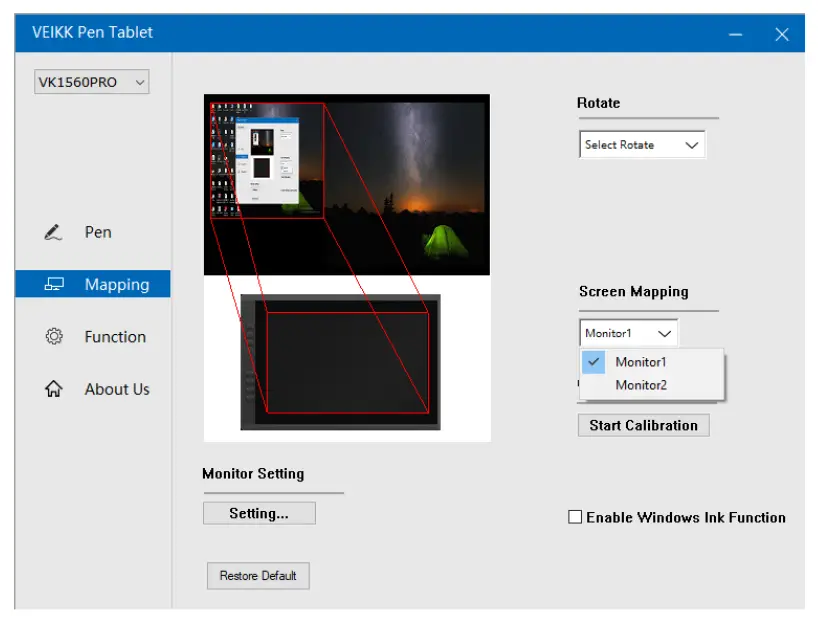
Task: Go to the About Us tab
Action: point(93,389)
